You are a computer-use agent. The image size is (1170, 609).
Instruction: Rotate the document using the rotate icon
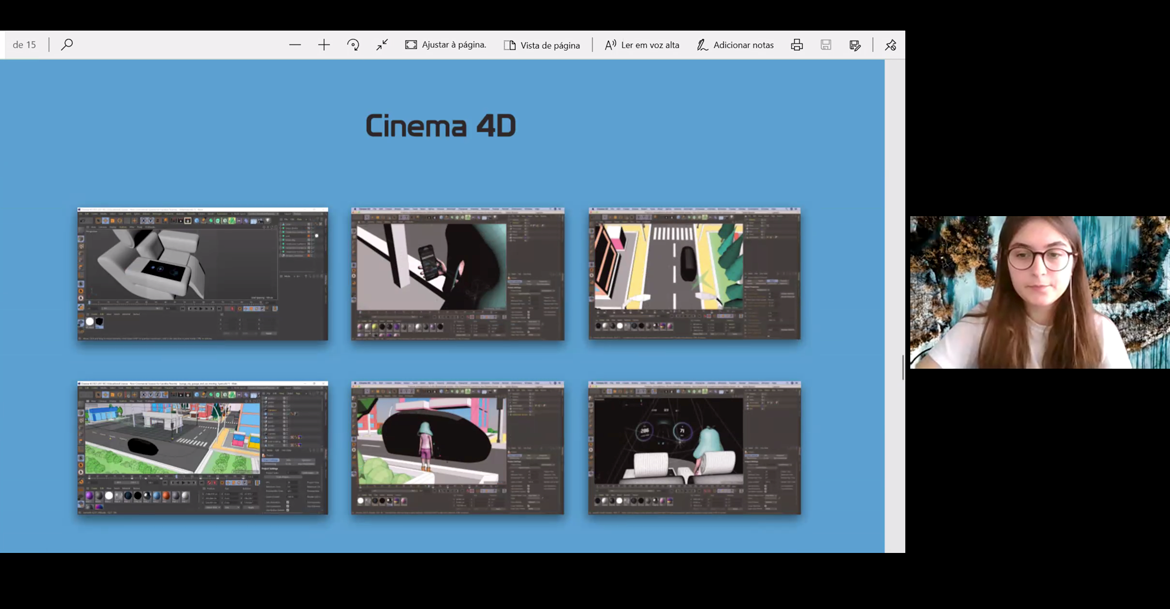point(353,45)
